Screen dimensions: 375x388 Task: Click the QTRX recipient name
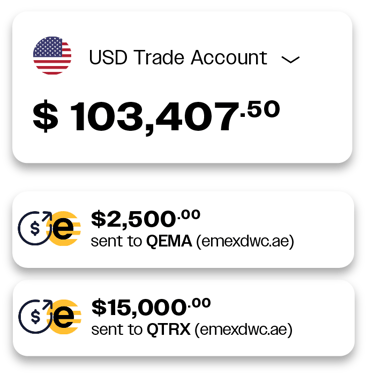[169, 330]
